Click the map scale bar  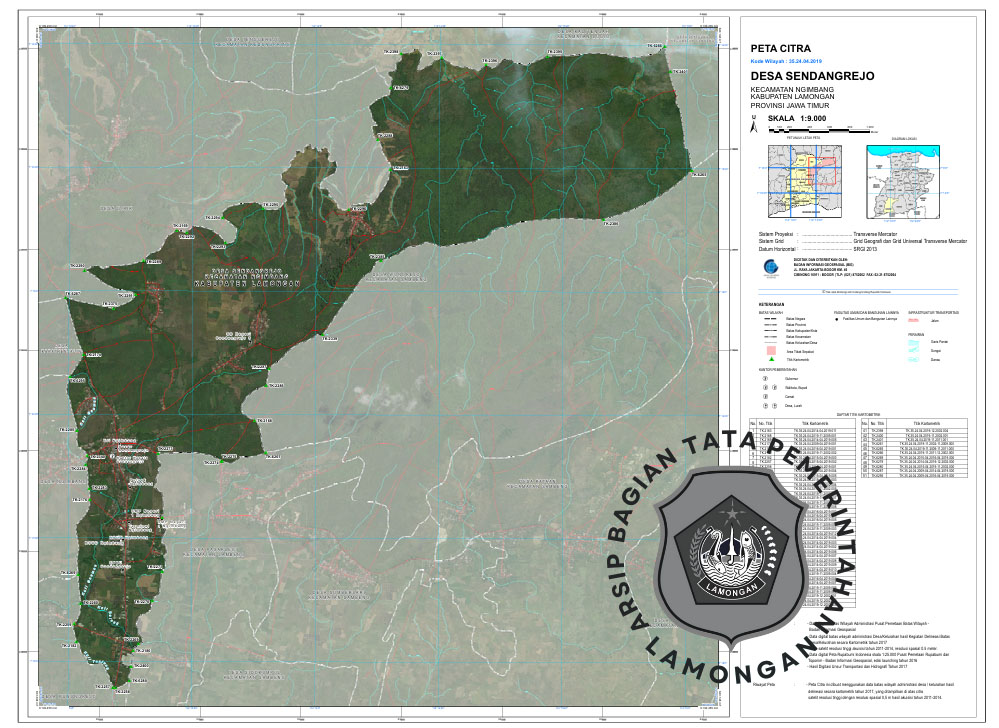pos(820,131)
